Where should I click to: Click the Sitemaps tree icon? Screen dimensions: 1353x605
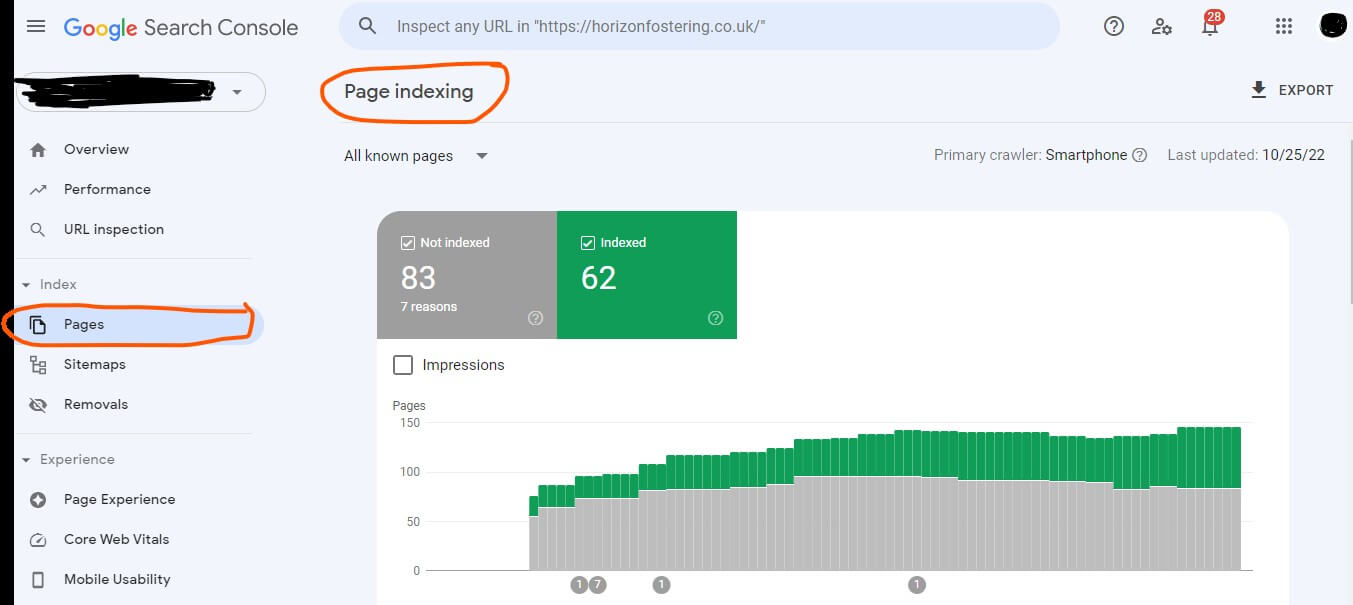(x=38, y=365)
